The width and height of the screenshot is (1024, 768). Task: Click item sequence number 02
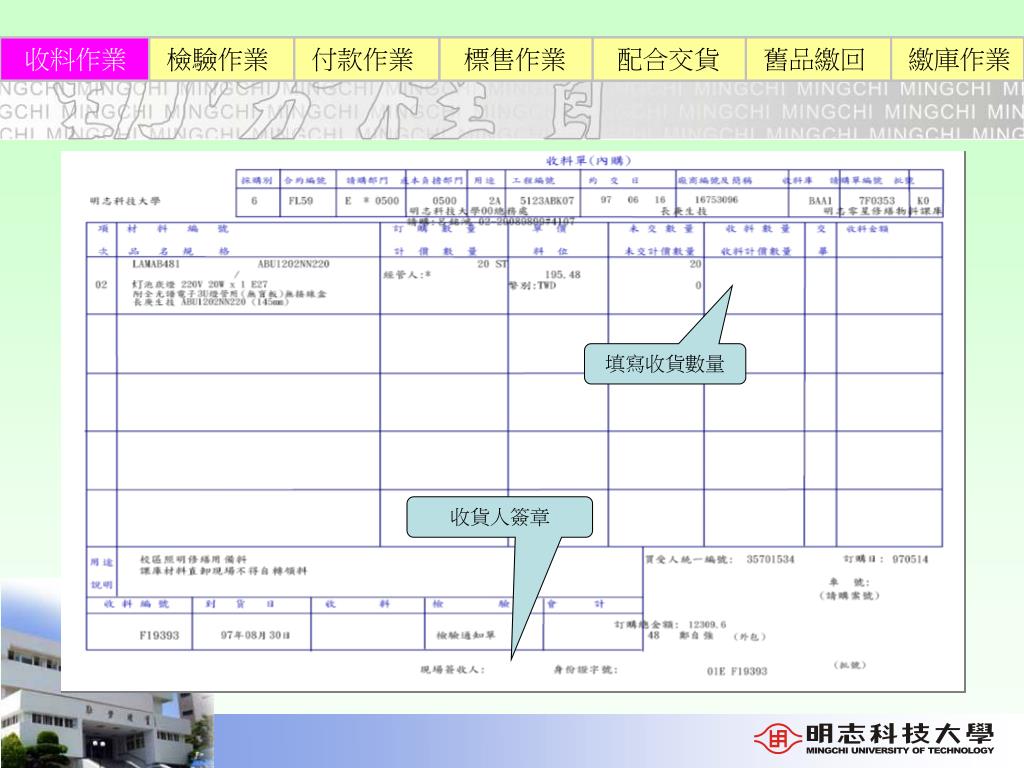click(101, 285)
